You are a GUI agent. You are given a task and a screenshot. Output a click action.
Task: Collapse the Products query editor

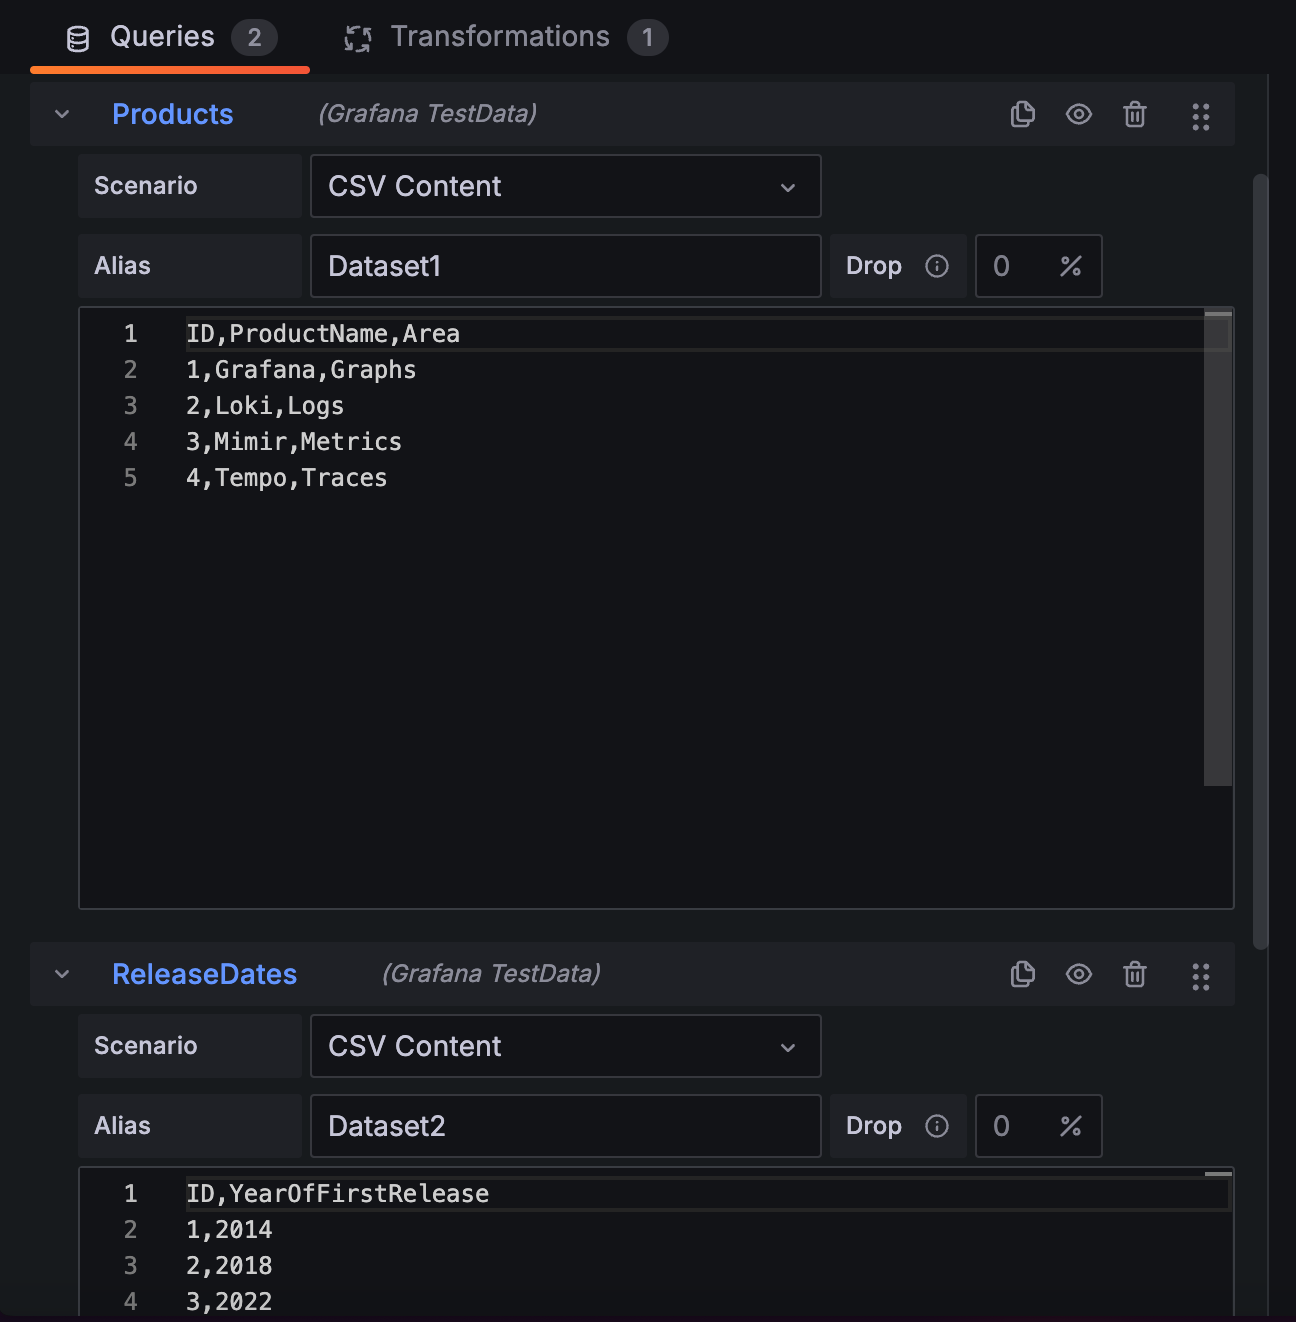click(x=62, y=114)
